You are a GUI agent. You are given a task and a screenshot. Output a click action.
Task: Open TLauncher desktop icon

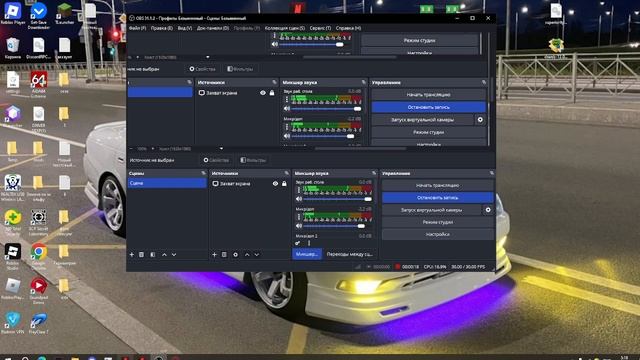click(x=64, y=14)
